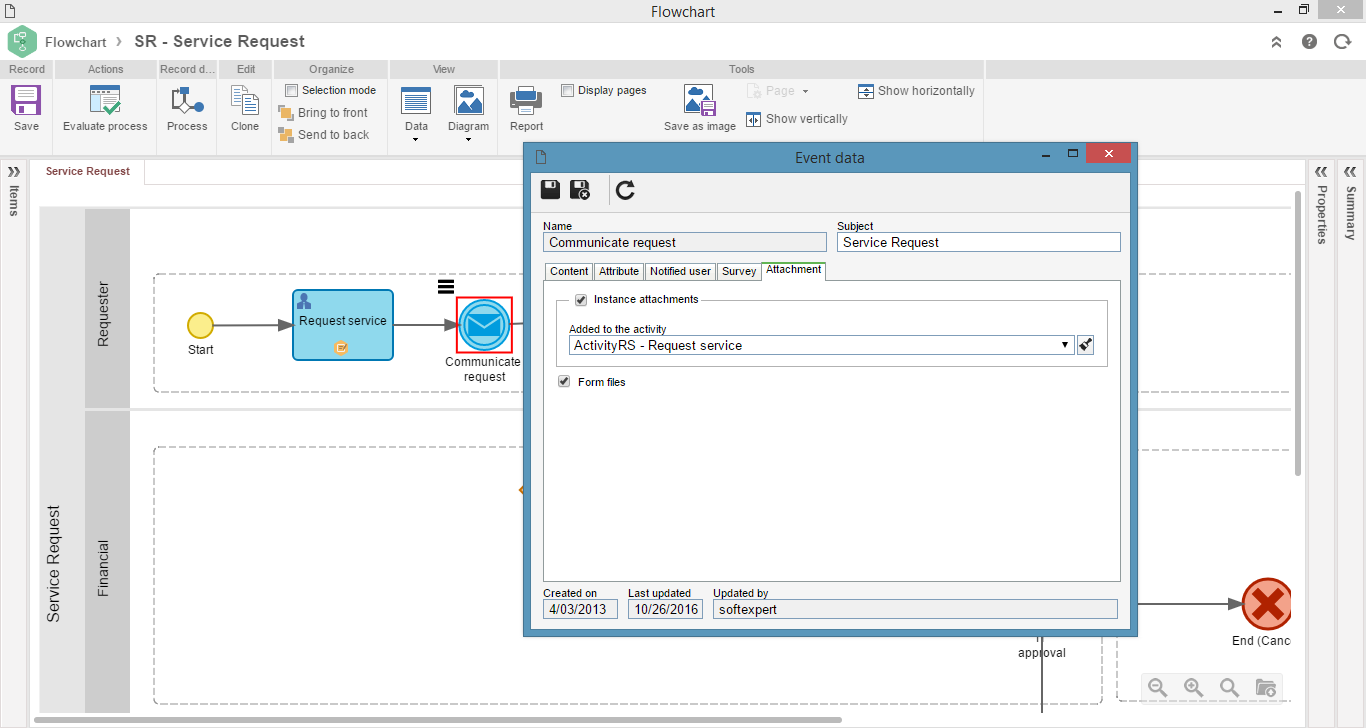Click the Show horizontally button
The height and width of the screenshot is (728, 1366).
916,91
